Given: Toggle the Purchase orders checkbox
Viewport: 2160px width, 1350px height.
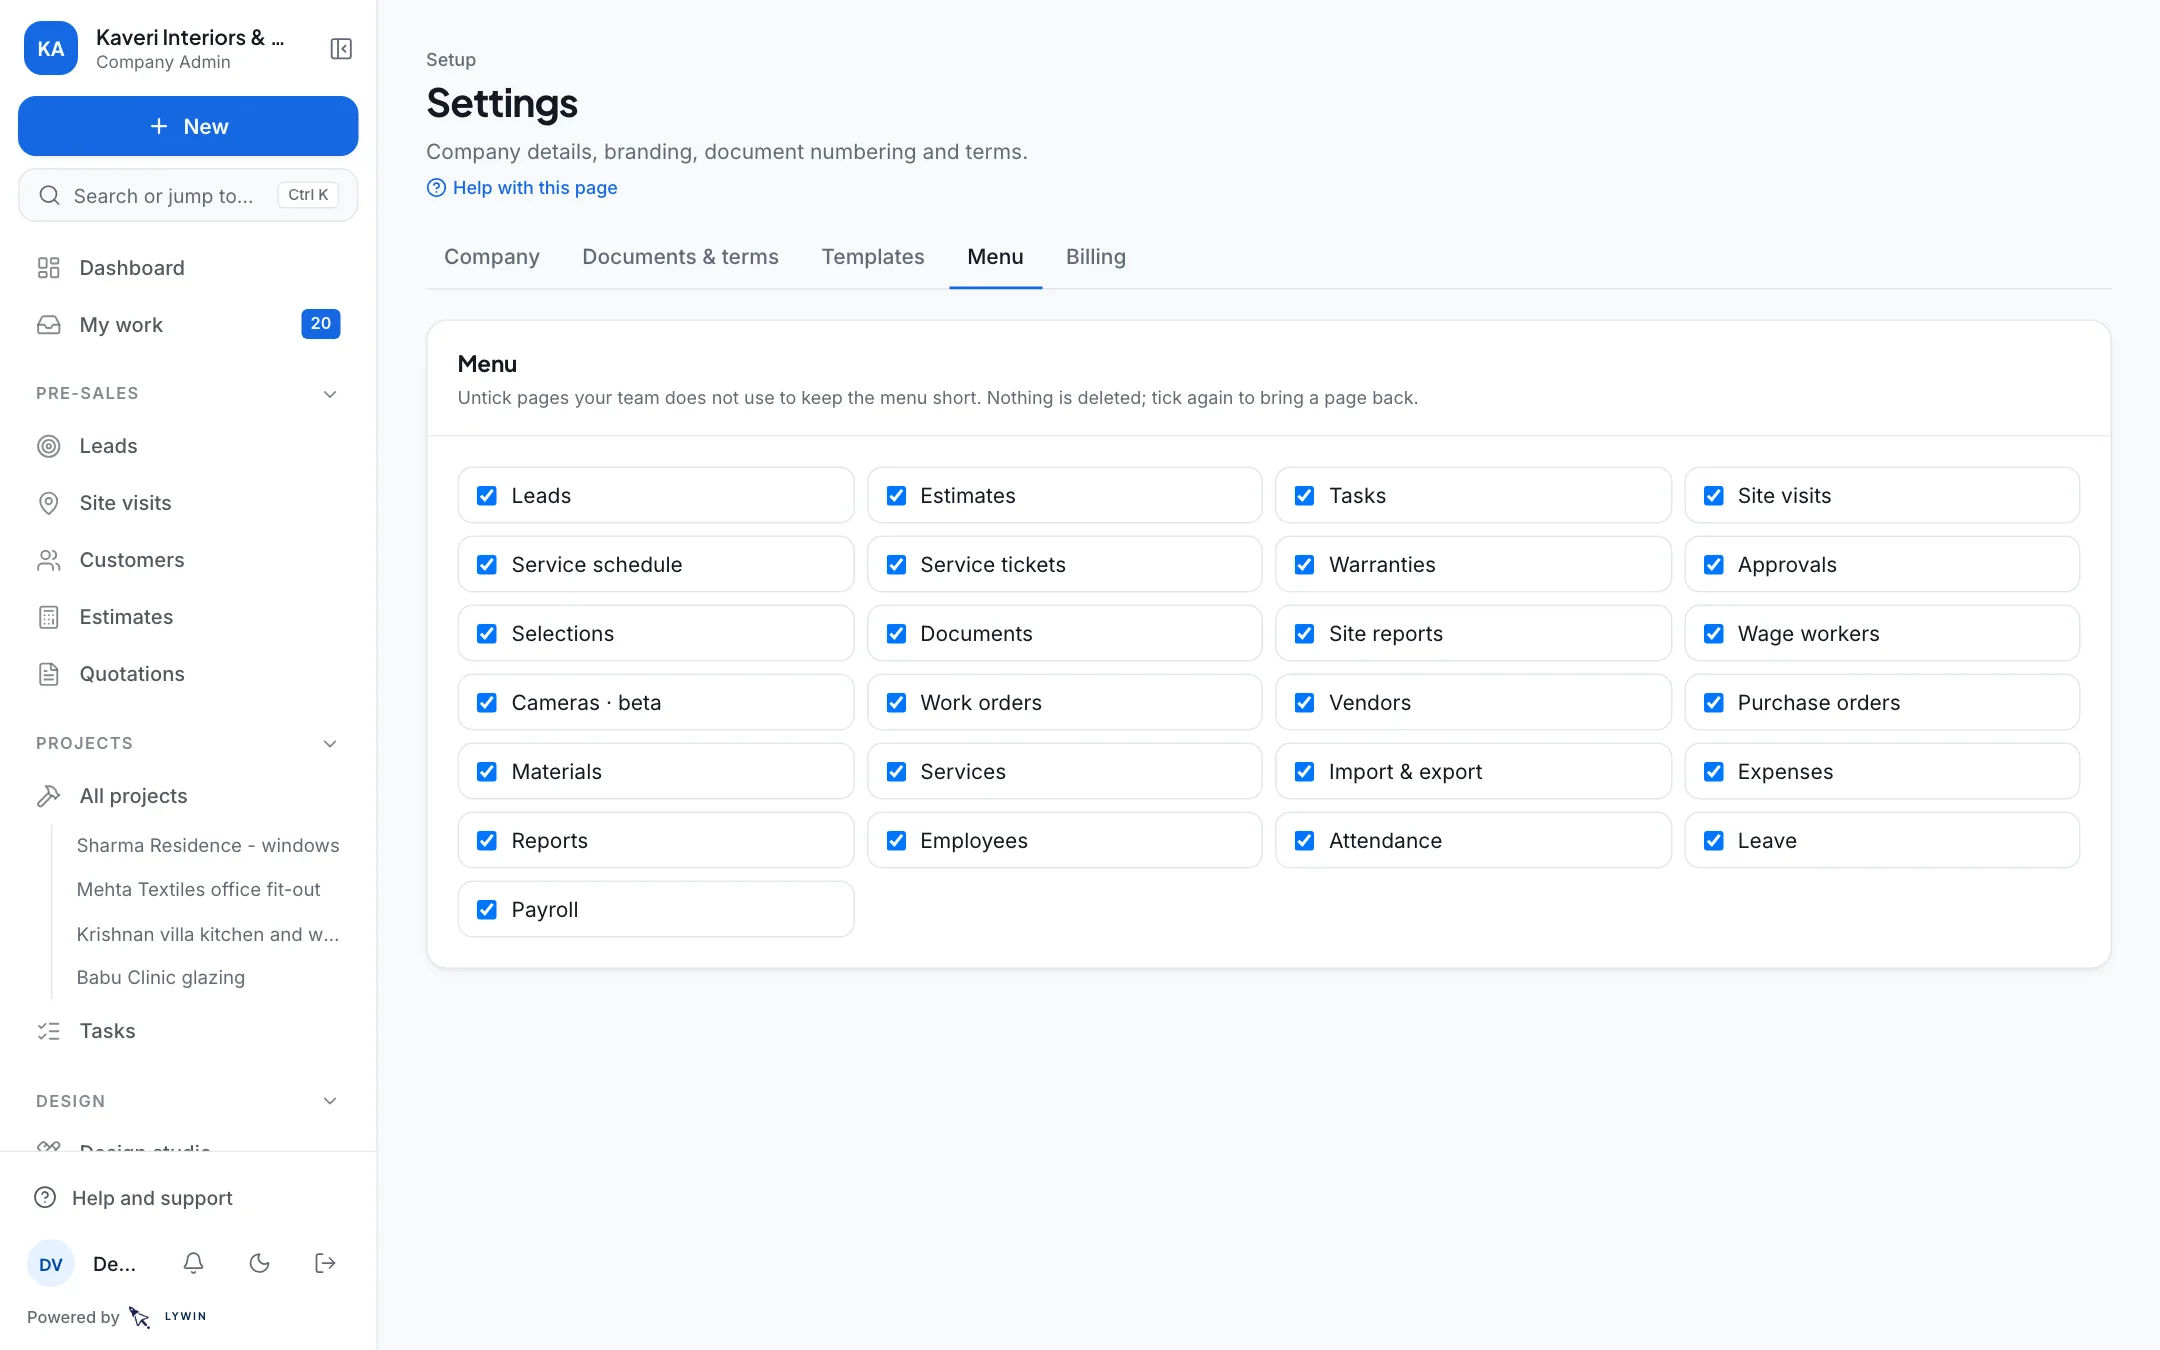Looking at the screenshot, I should [x=1713, y=703].
